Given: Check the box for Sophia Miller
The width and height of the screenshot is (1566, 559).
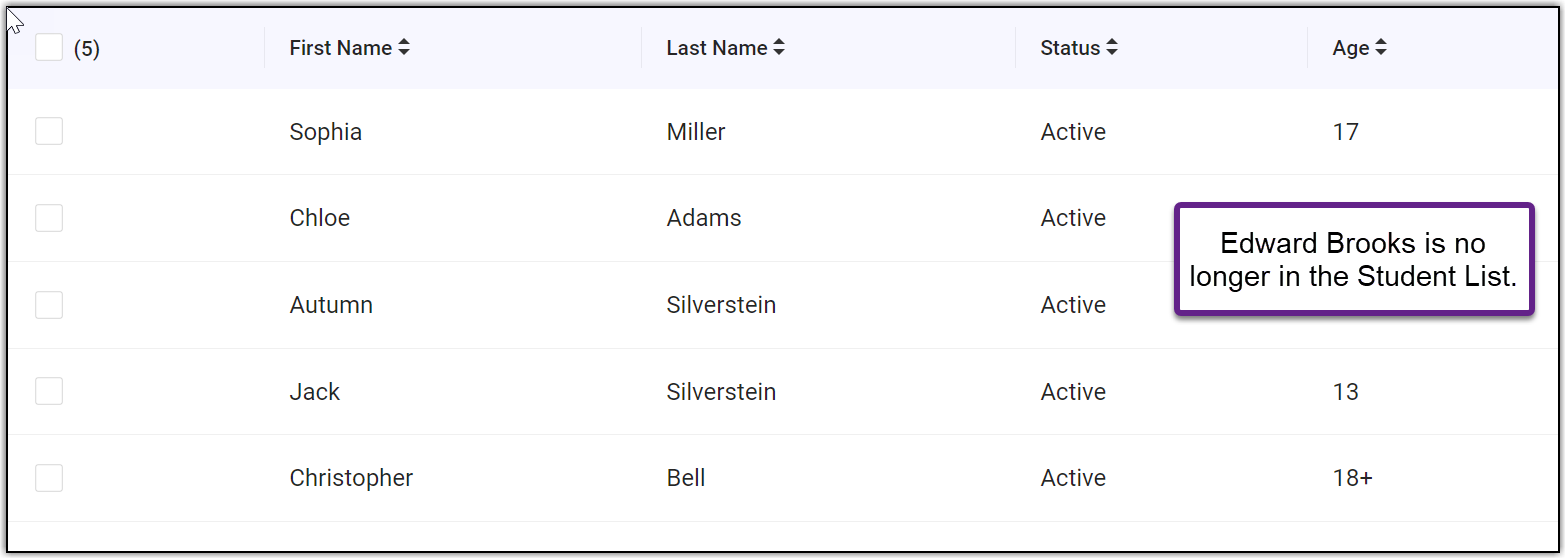Looking at the screenshot, I should [49, 131].
